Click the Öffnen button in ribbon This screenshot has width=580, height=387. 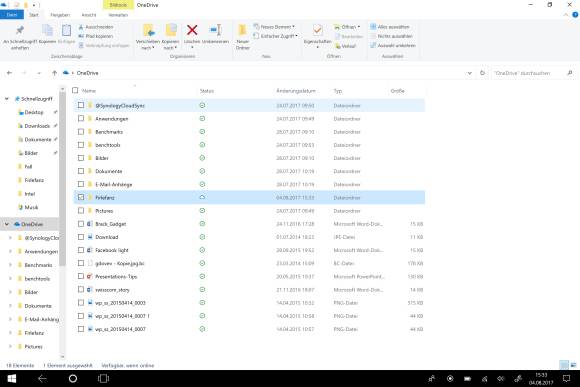347,27
